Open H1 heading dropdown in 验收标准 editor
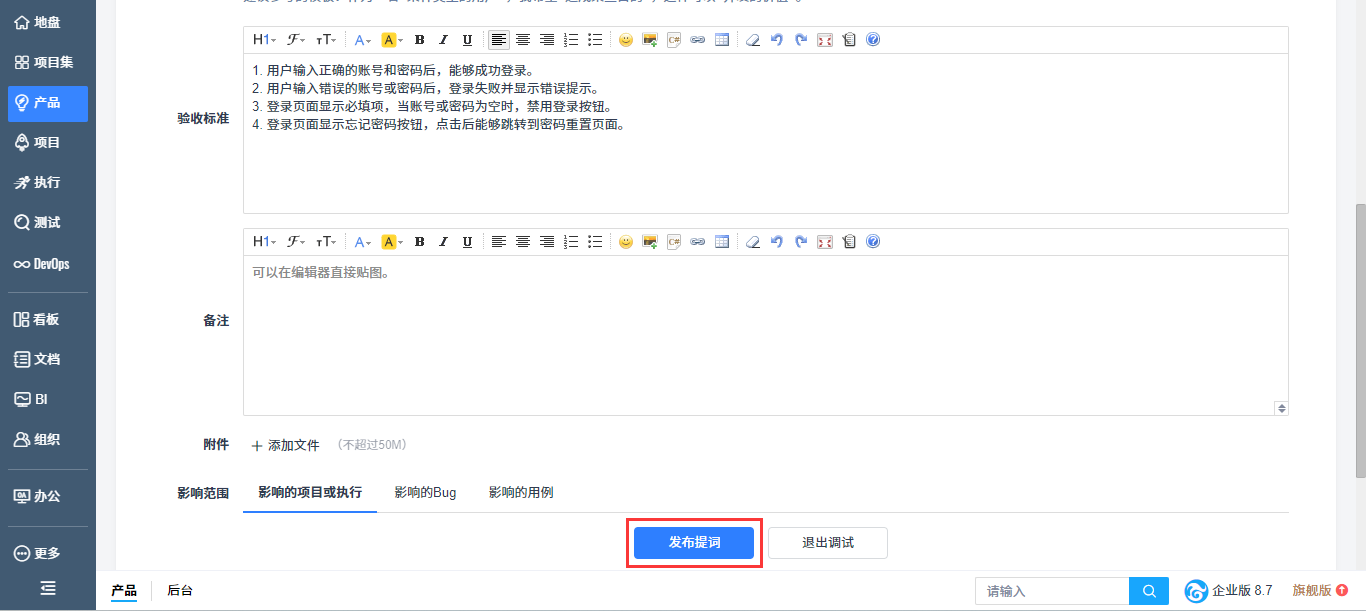 pyautogui.click(x=264, y=40)
